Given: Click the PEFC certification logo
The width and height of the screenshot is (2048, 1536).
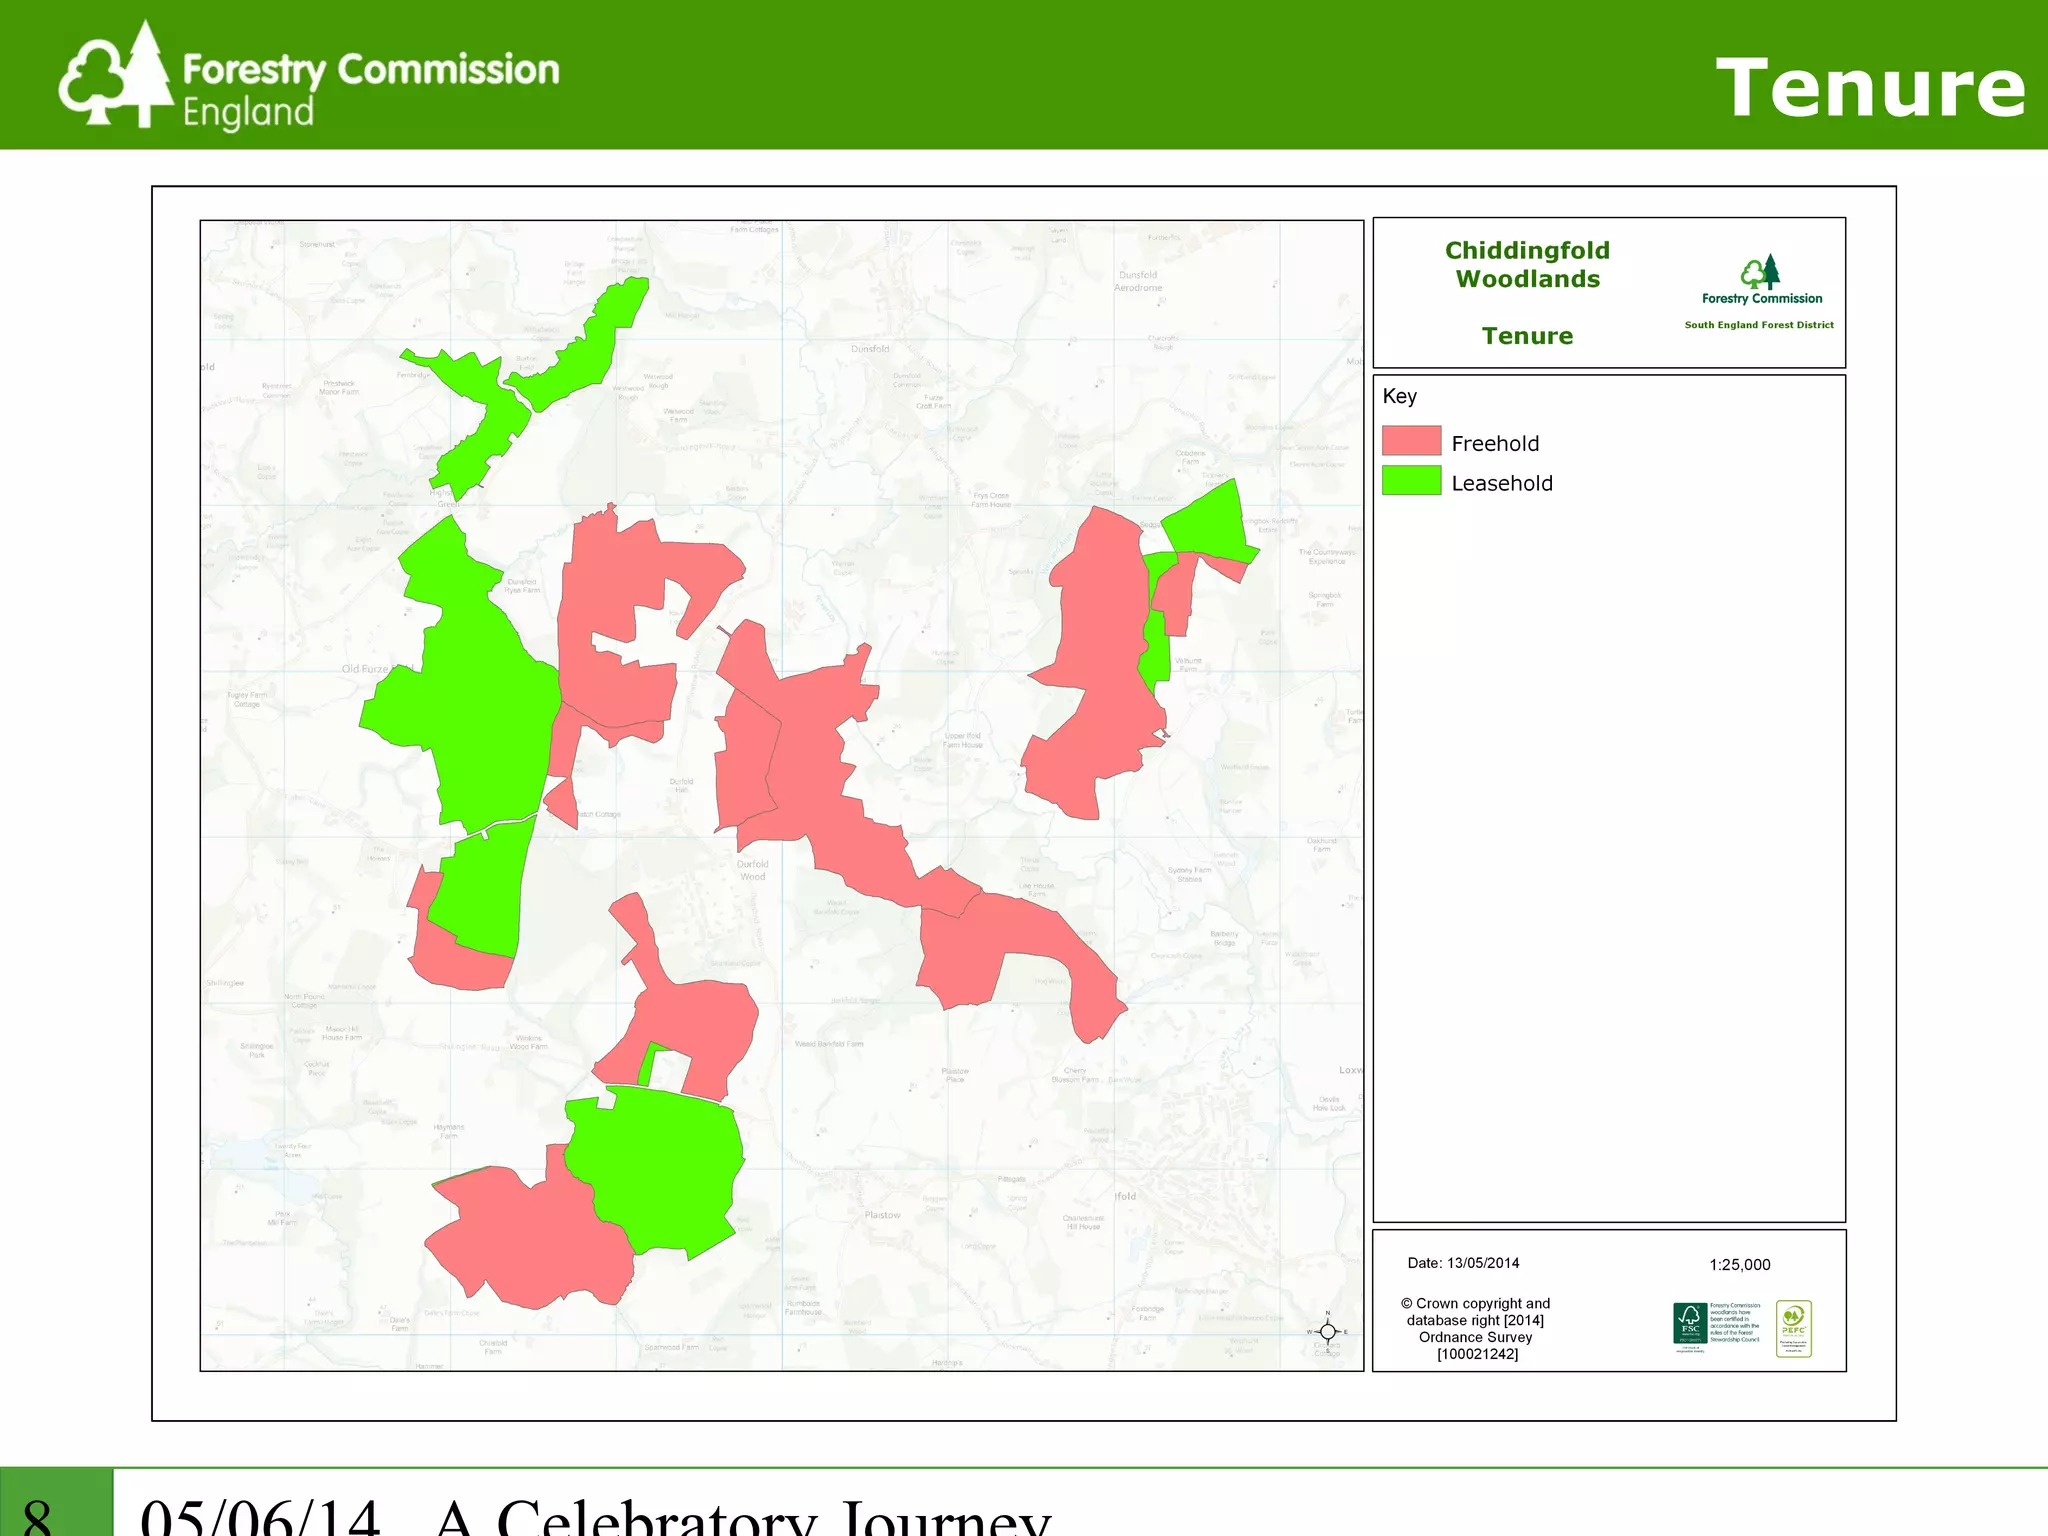Looking at the screenshot, I should click(x=1793, y=1328).
